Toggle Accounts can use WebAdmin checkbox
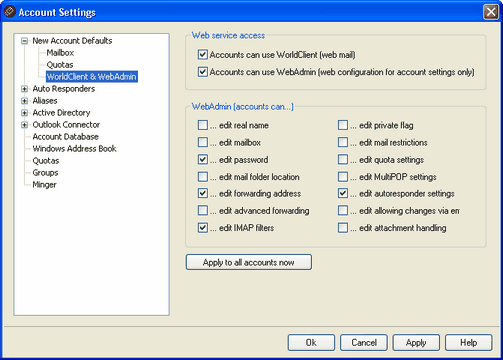Image resolution: width=503 pixels, height=360 pixels. 203,72
